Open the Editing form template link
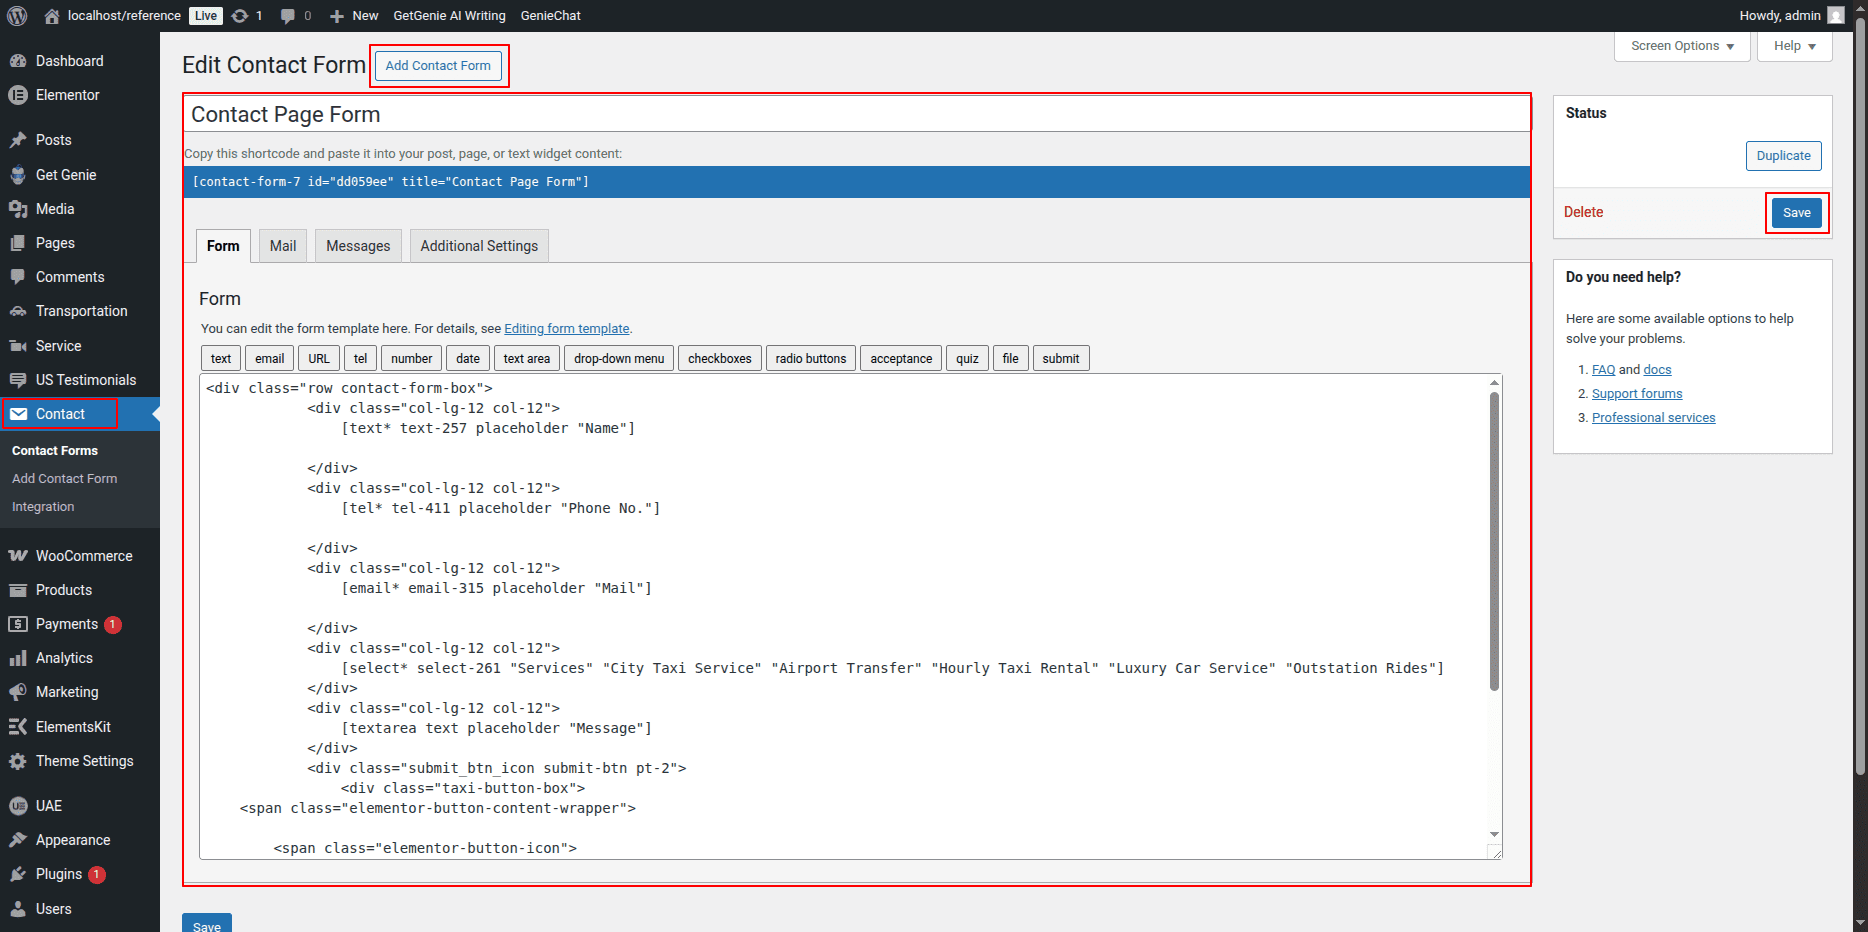Viewport: 1868px width, 932px height. coord(567,329)
